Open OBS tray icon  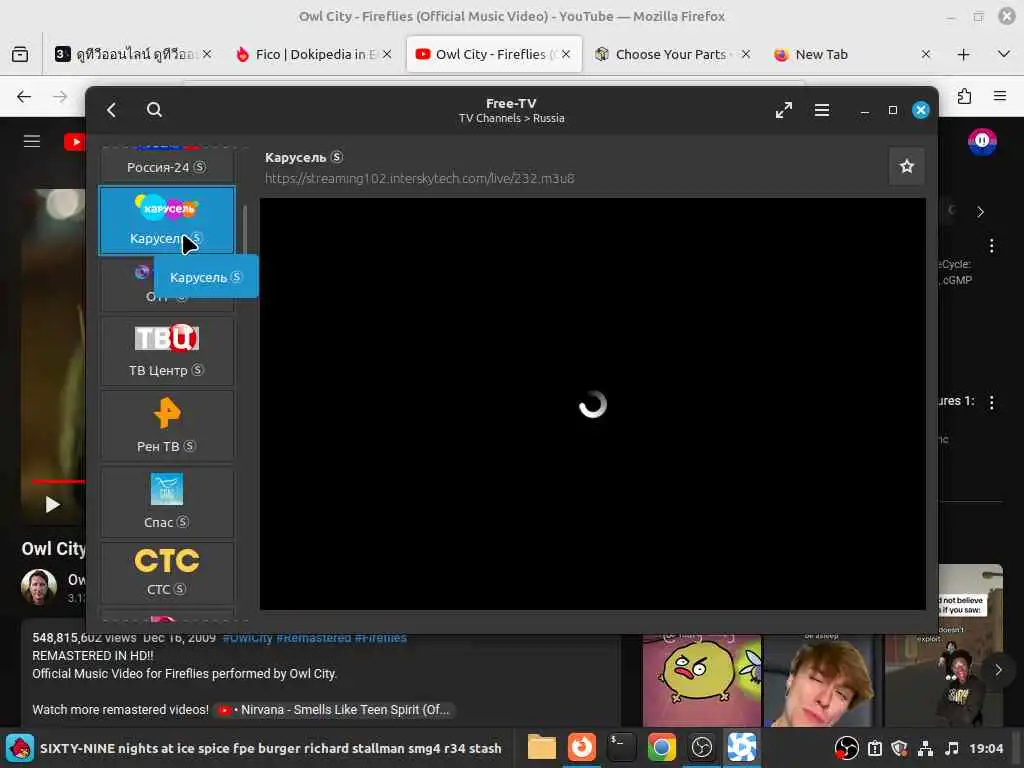click(x=846, y=748)
